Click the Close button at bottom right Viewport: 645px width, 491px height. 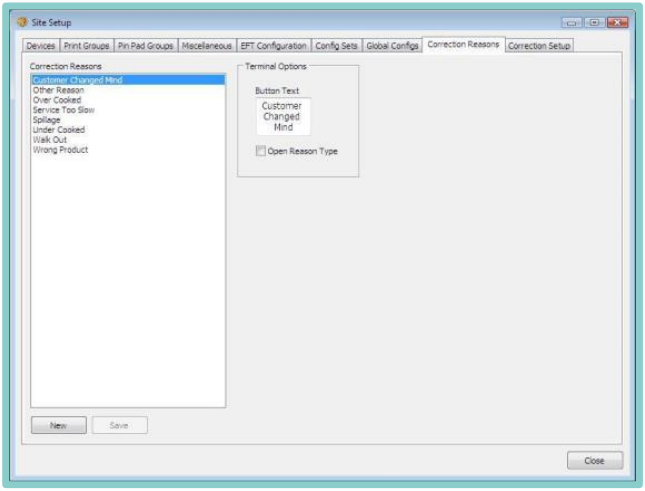coord(594,460)
